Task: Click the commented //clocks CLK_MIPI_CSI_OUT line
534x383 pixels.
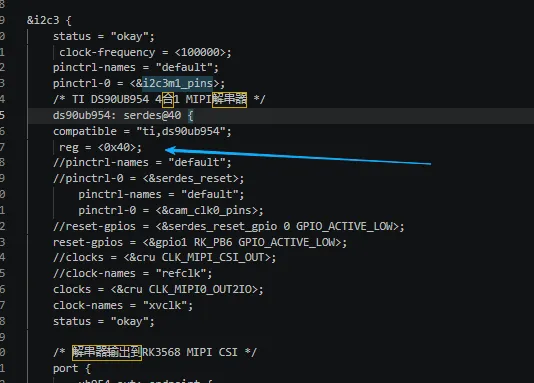Action: (164, 257)
